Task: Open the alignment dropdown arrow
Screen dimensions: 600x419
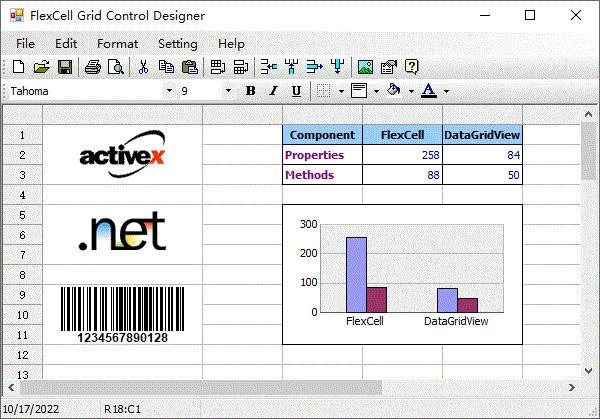Action: [376, 91]
